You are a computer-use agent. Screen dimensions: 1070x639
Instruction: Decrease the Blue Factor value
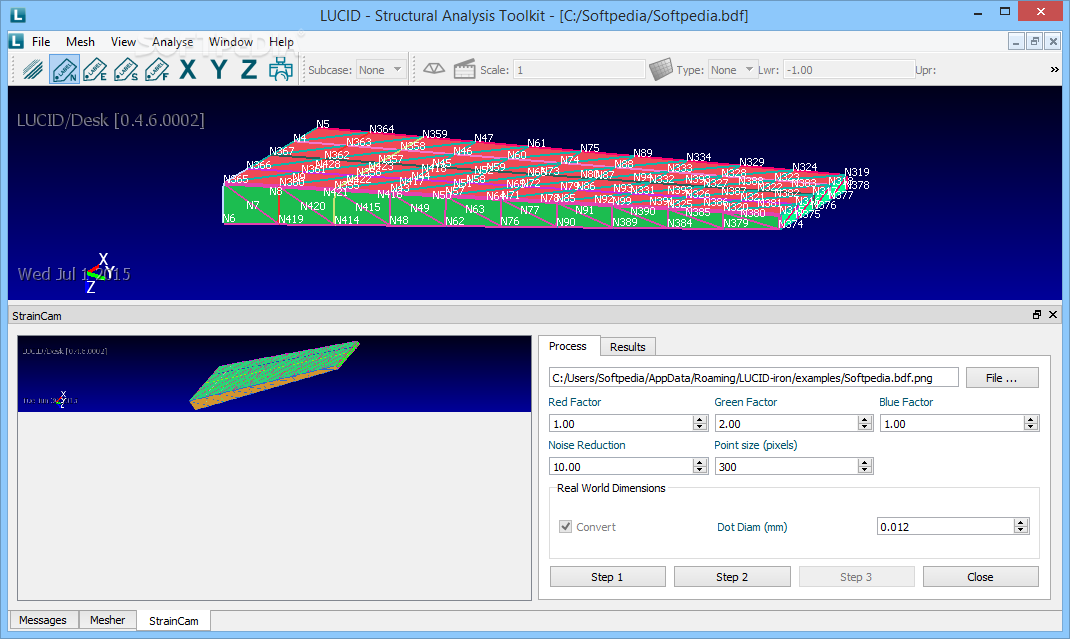coord(1031,427)
